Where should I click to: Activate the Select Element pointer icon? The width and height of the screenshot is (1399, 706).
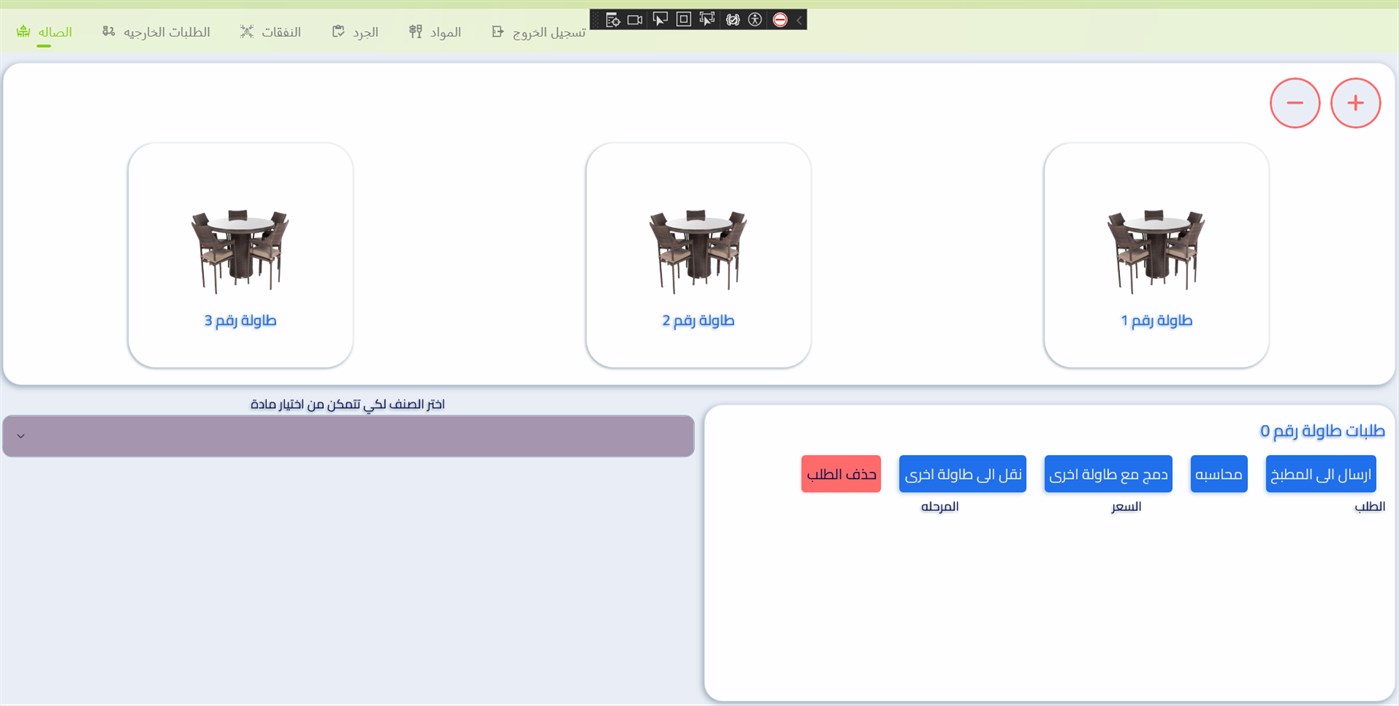[660, 19]
